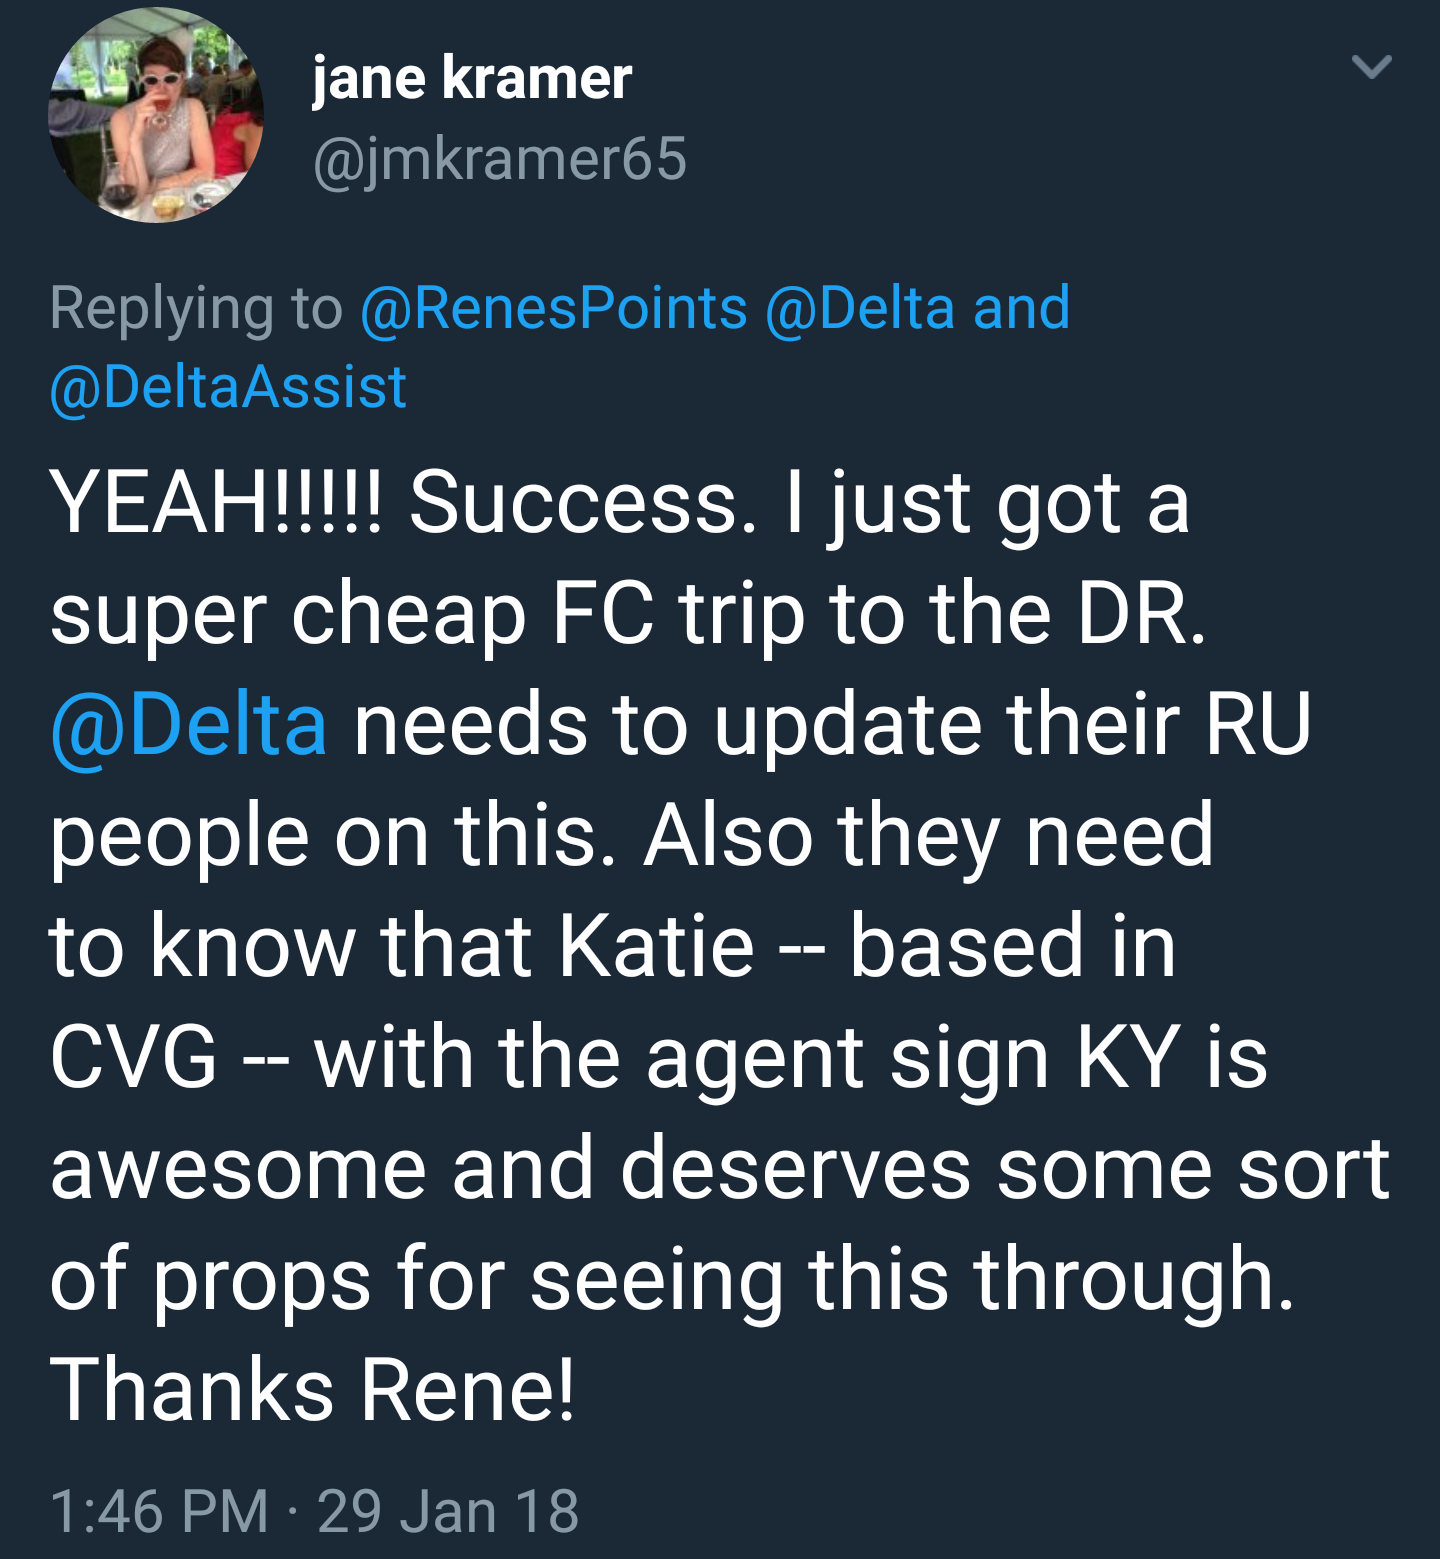Open the jane kramer display name

[471, 78]
